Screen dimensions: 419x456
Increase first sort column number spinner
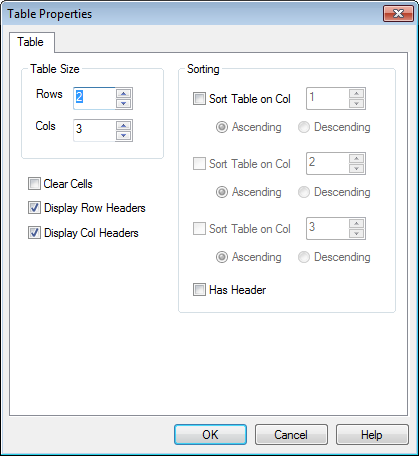(x=356, y=93)
